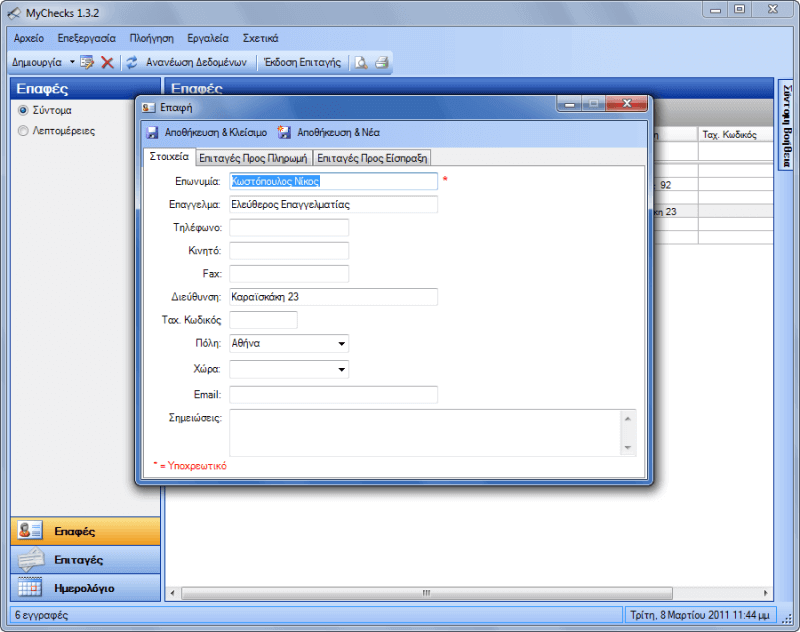Click the Έκδοση Επιταγής button
Screen dimensions: 800x632
click(x=302, y=62)
